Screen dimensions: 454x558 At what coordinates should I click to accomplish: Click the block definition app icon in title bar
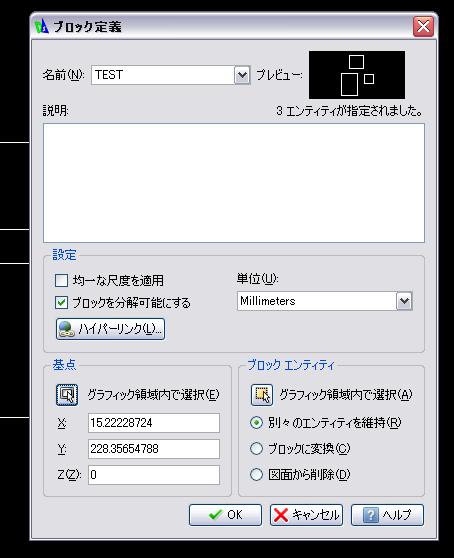tap(42, 27)
